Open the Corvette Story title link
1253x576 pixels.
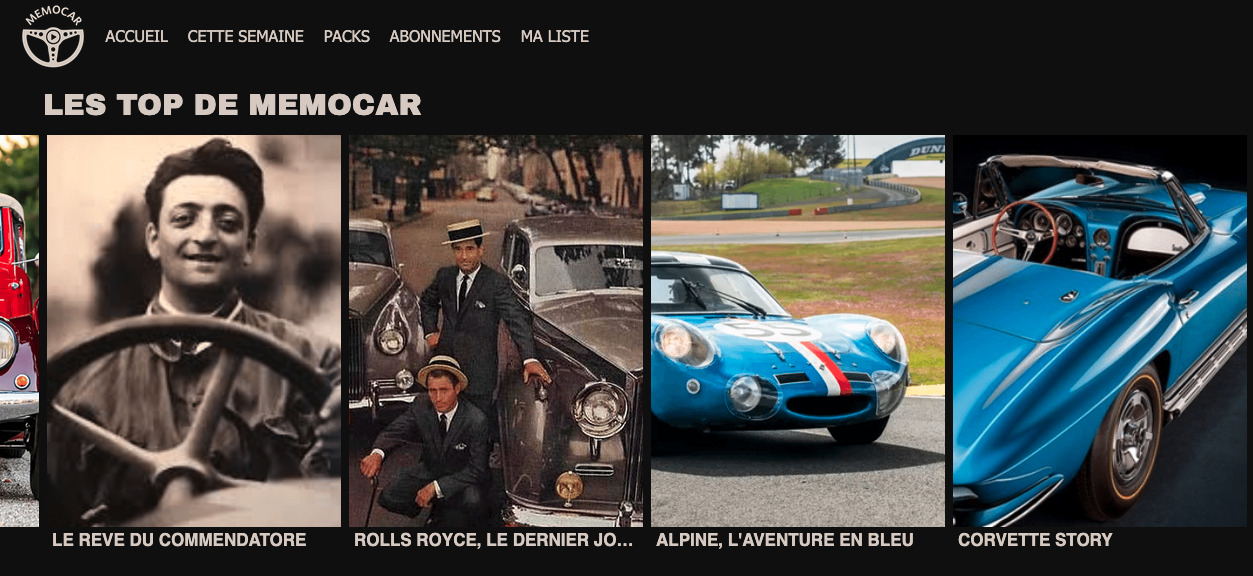pyautogui.click(x=1035, y=540)
